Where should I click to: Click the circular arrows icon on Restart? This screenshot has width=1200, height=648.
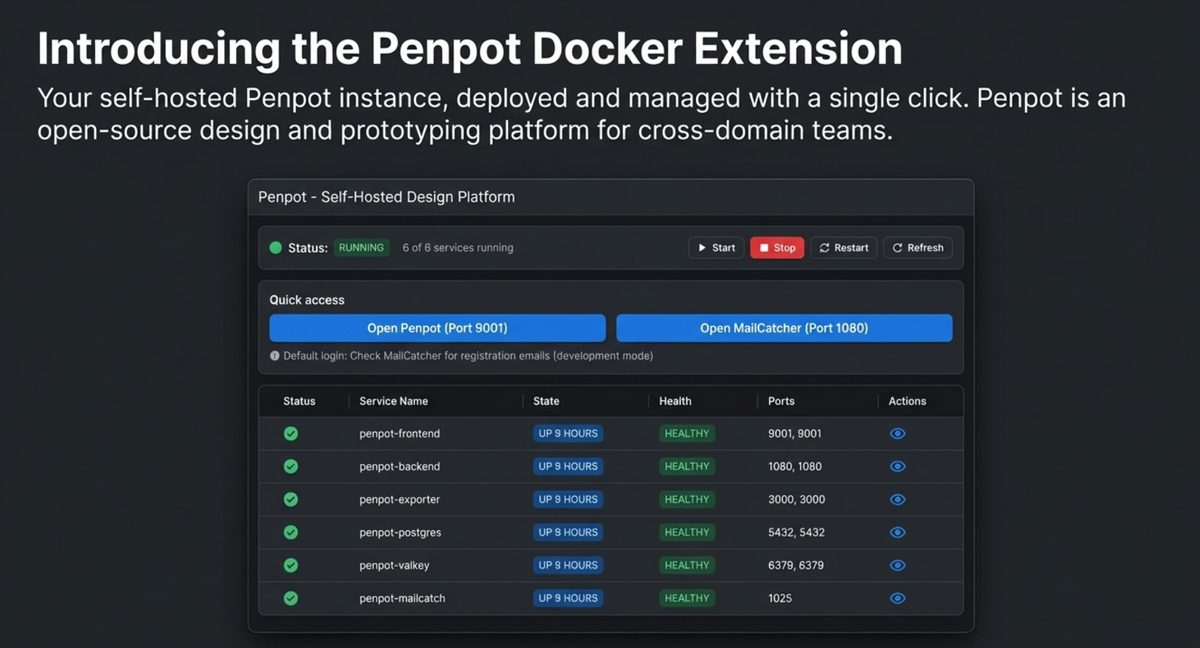pyautogui.click(x=823, y=247)
